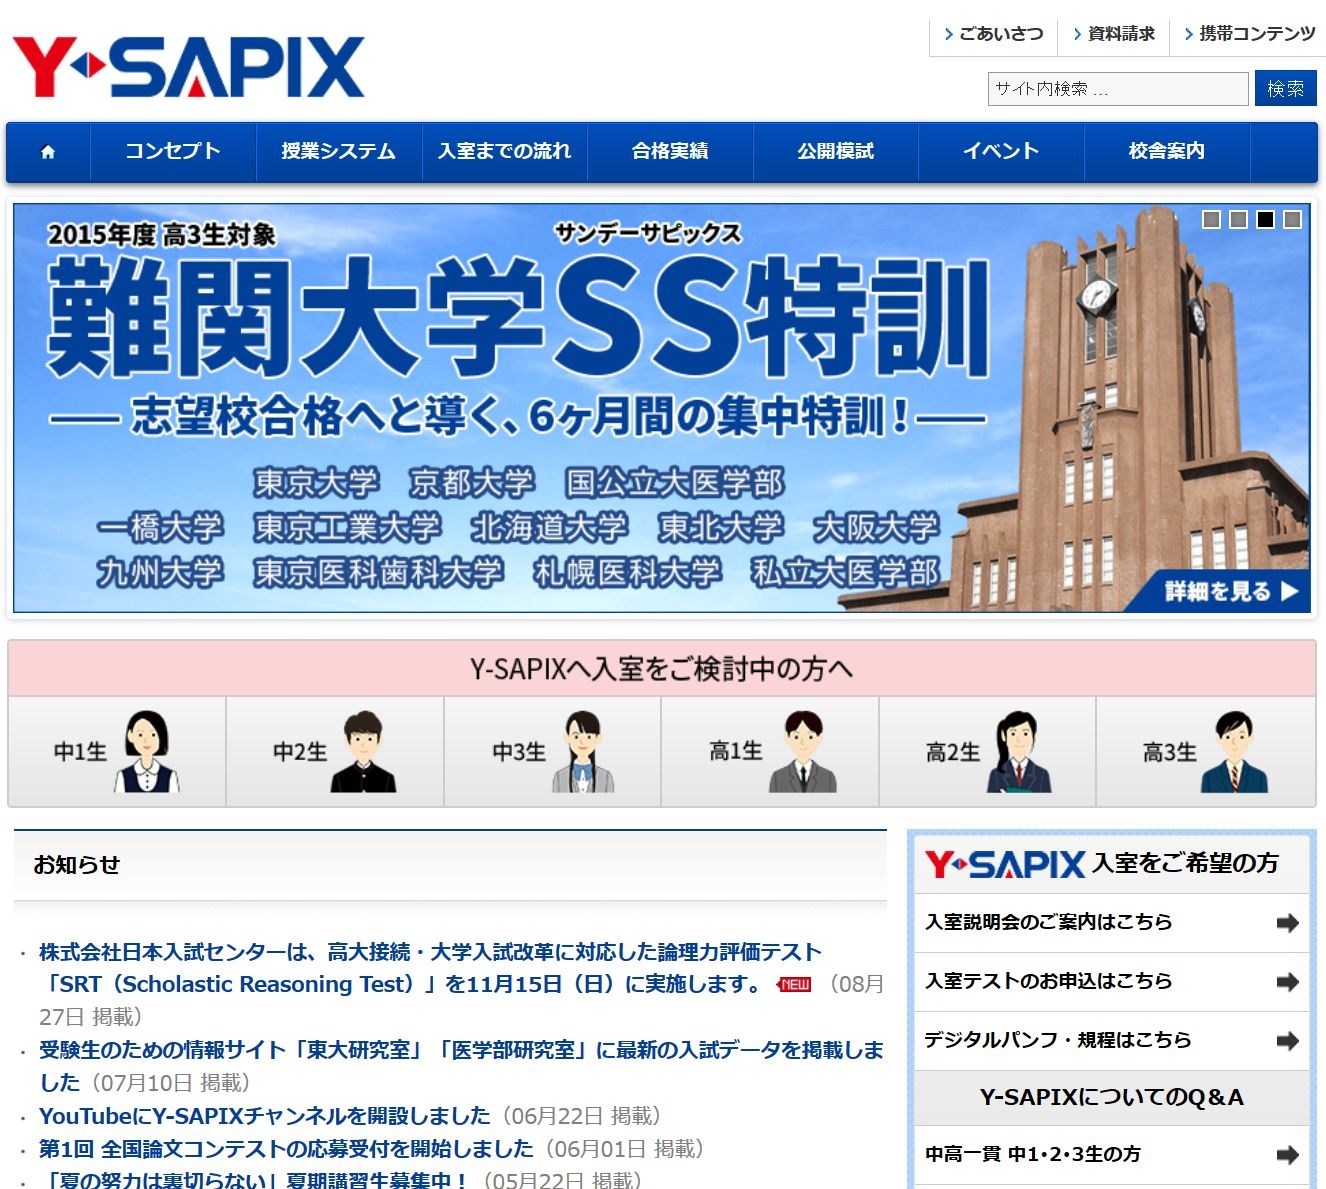This screenshot has height=1189, width=1326.
Task: Open the 全国論文コンテスト news link
Action: [286, 1148]
